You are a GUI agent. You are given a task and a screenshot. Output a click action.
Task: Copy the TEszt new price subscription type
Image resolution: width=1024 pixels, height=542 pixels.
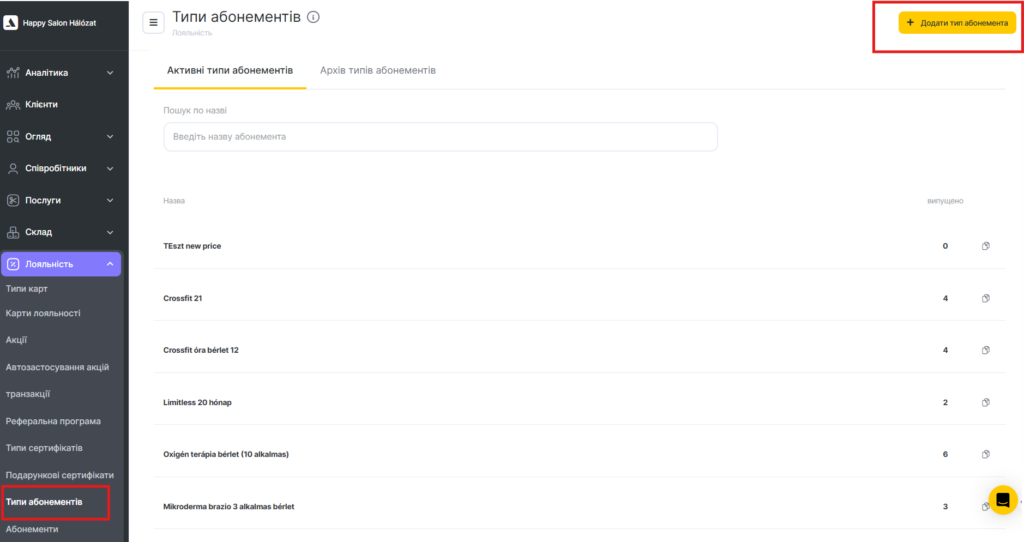click(985, 246)
